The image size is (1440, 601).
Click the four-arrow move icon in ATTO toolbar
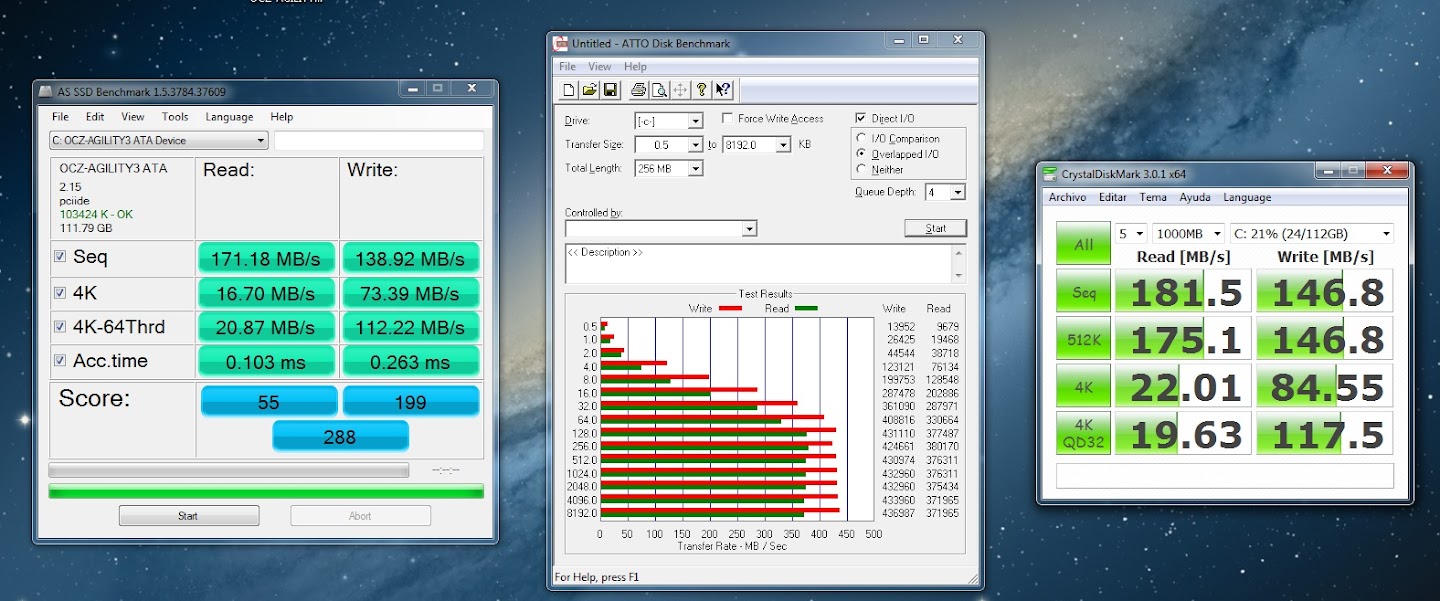coord(680,90)
